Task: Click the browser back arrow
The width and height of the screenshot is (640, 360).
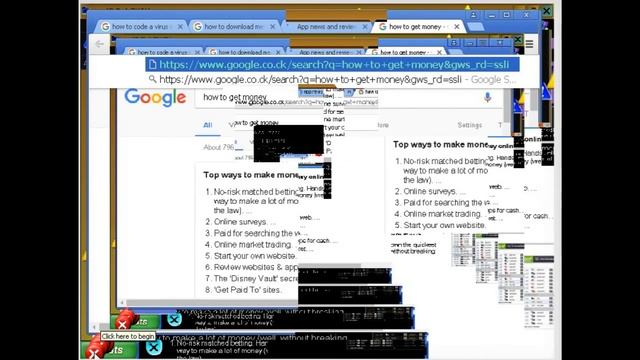Action: (x=99, y=44)
